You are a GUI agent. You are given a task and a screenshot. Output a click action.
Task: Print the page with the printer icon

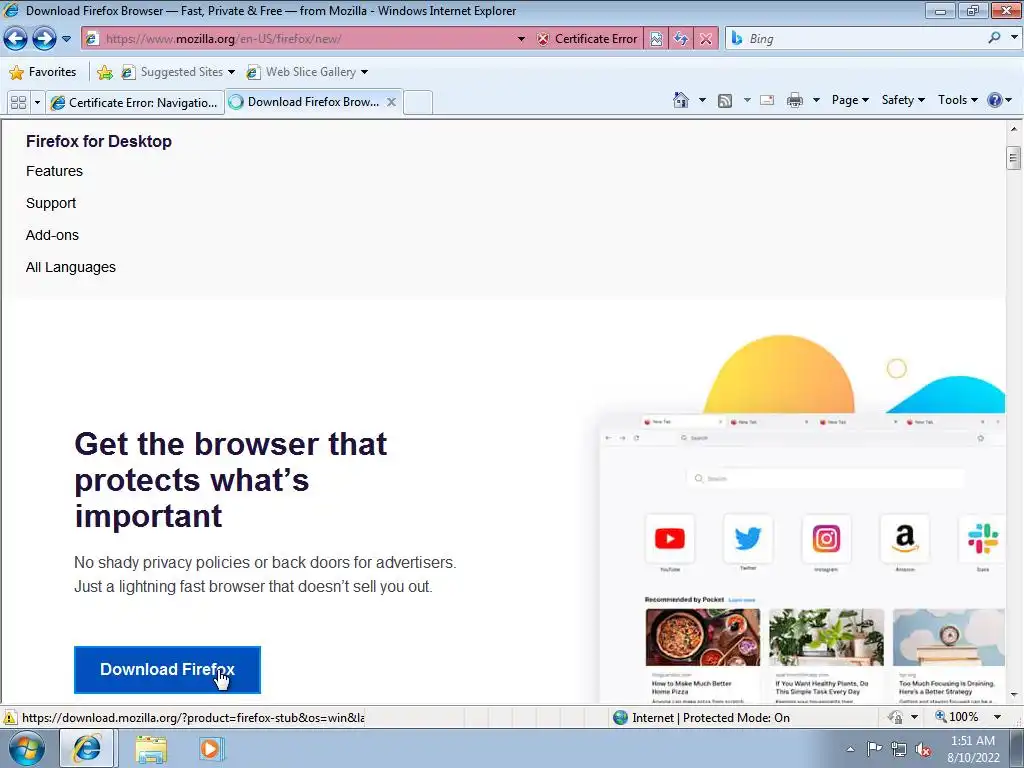point(795,101)
